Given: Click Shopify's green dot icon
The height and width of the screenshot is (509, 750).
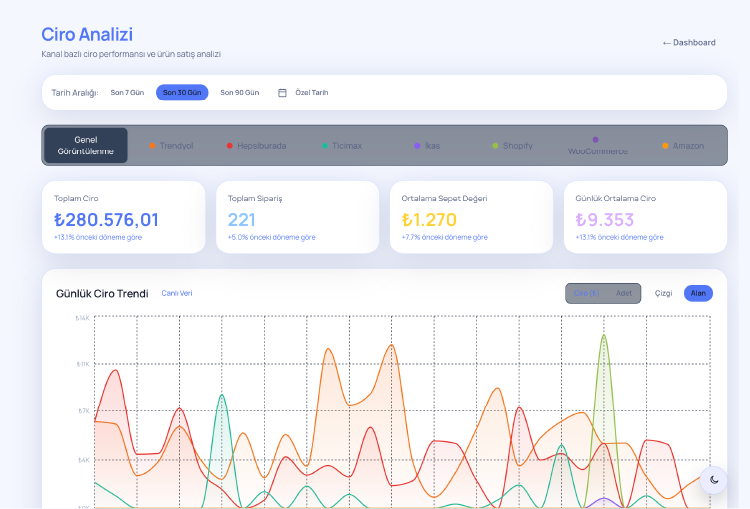Looking at the screenshot, I should [495, 146].
